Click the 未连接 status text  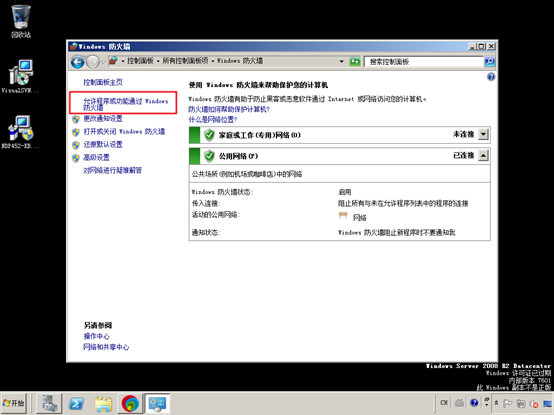(x=463, y=134)
